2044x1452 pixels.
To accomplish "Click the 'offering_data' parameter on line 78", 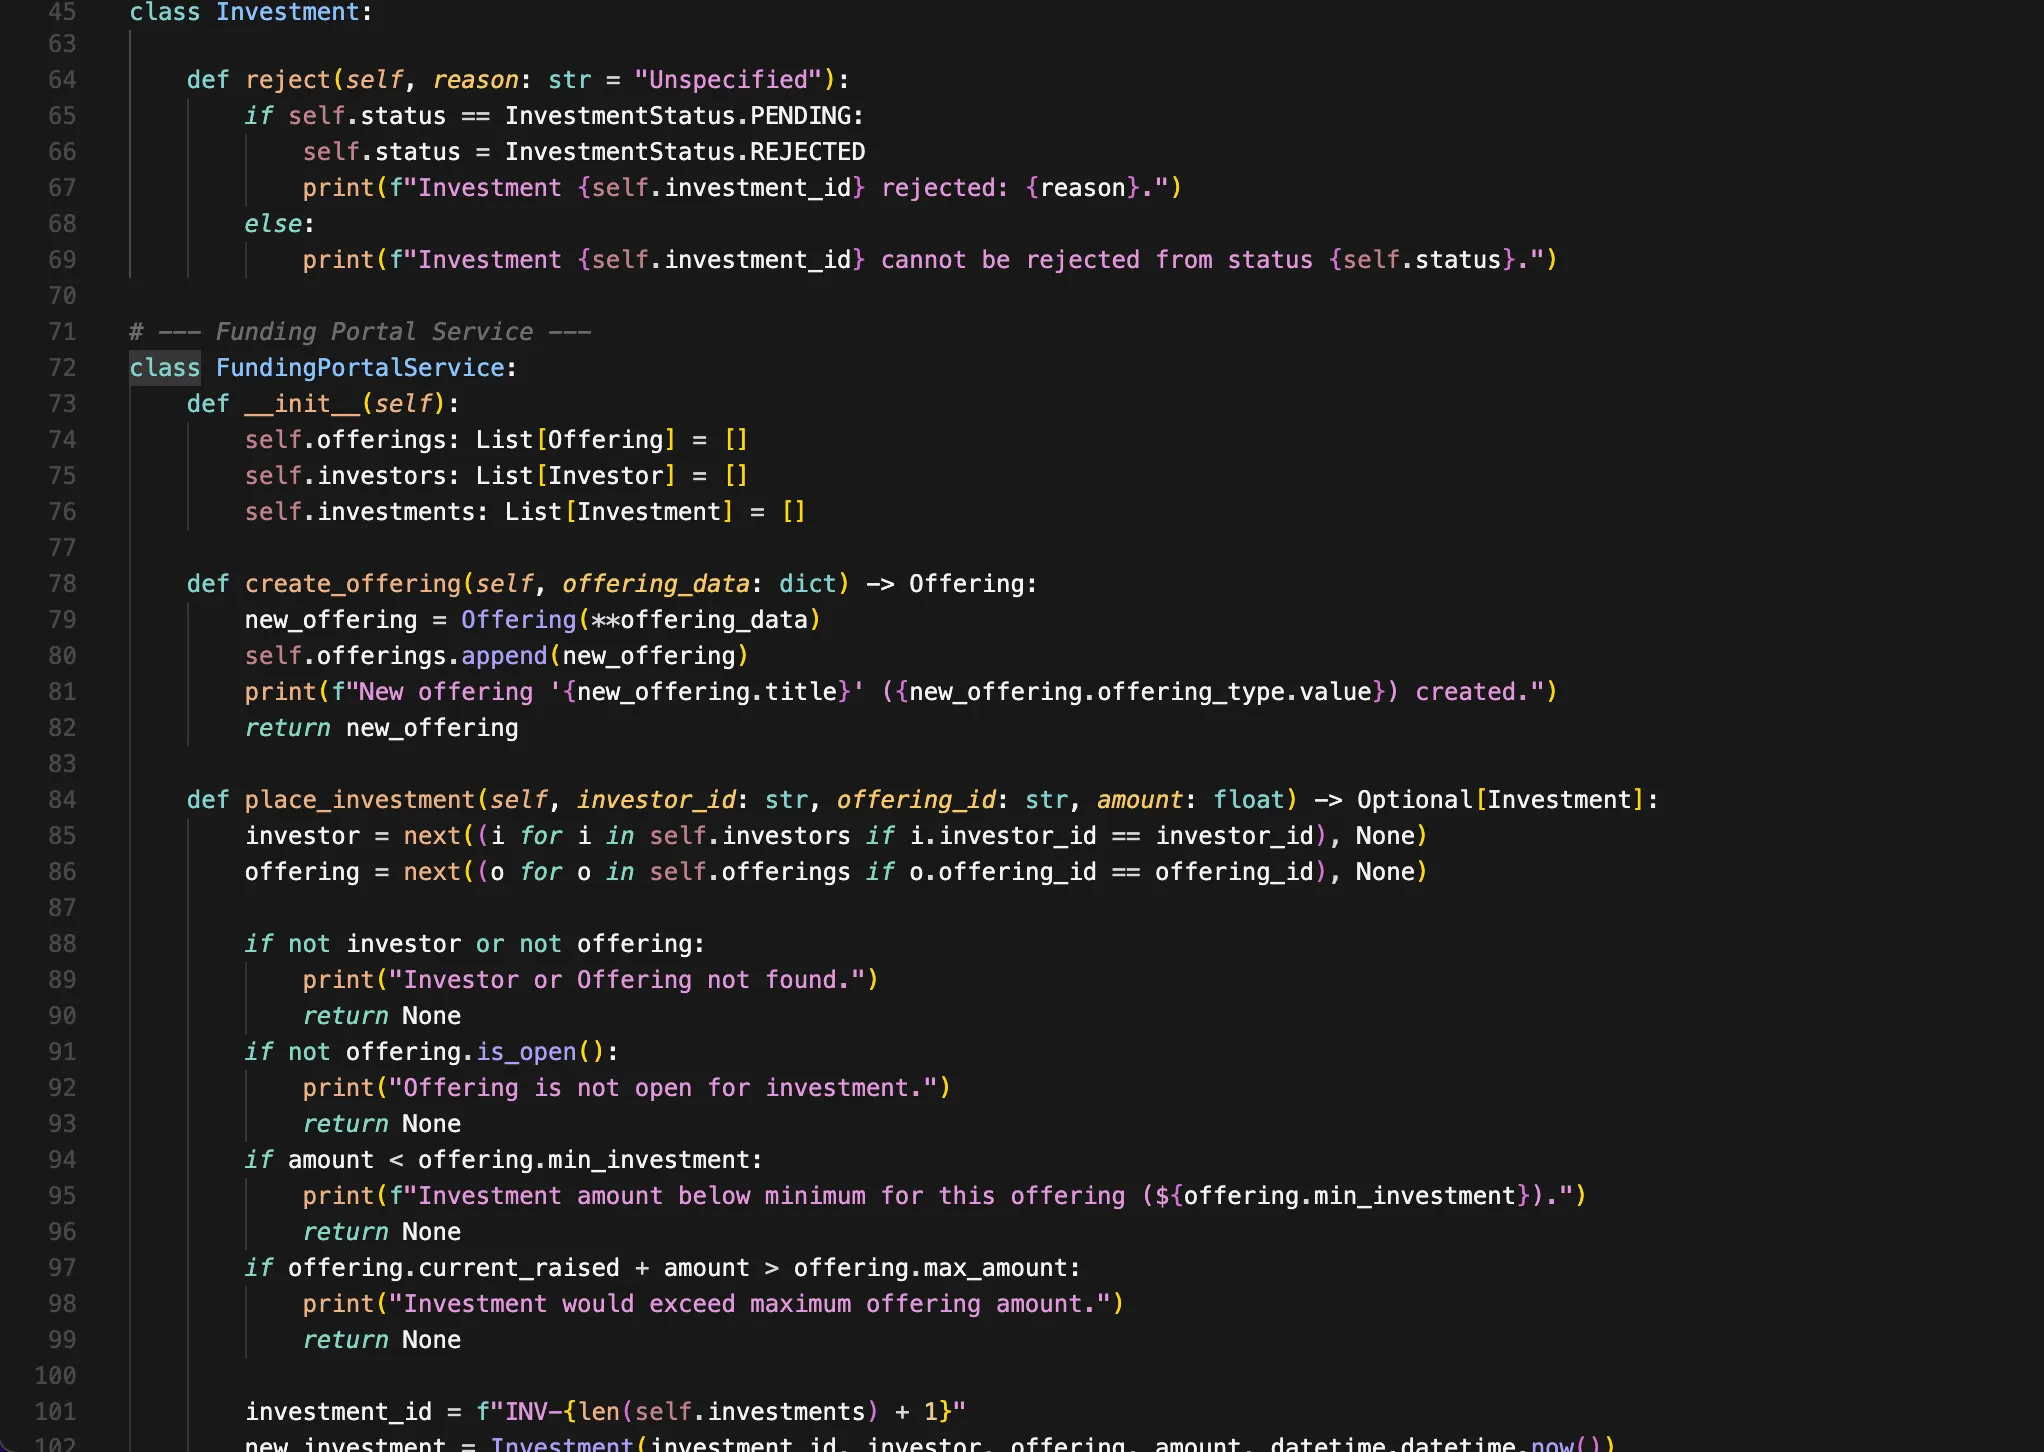I will point(656,584).
